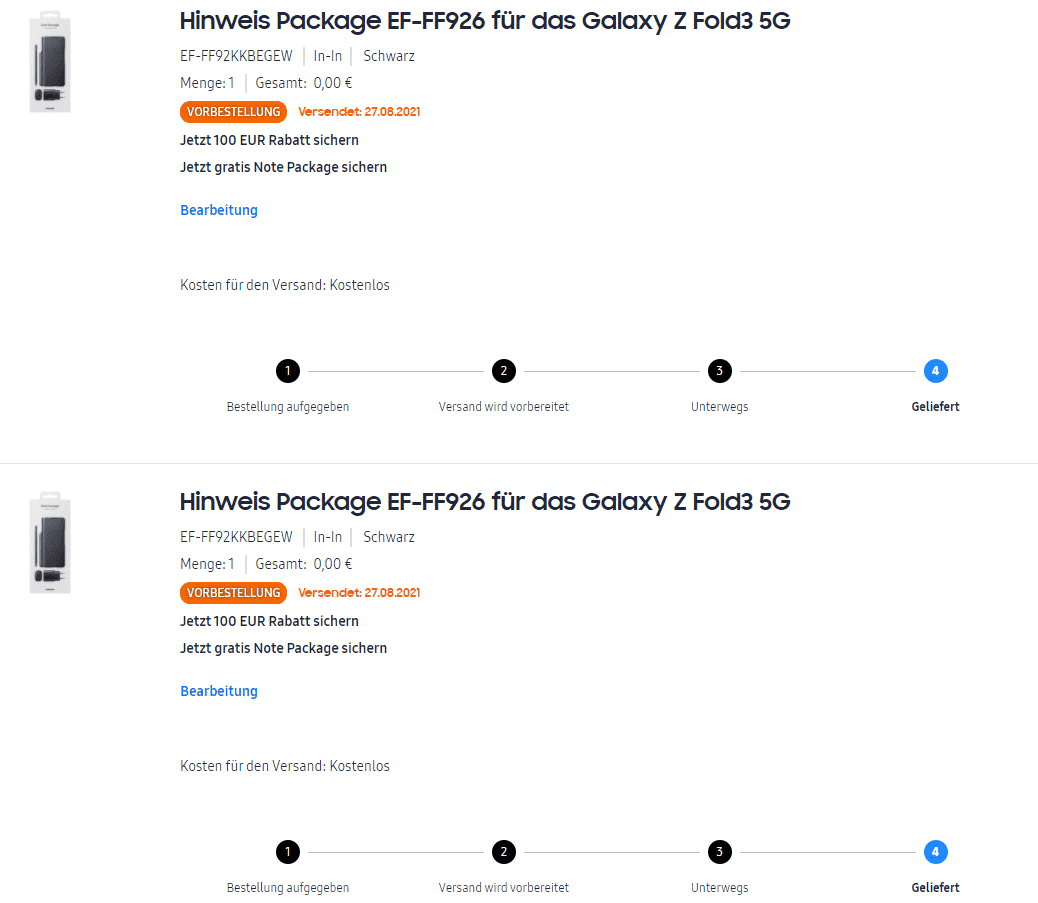
Task: Click second product thumbnail image
Action: [x=50, y=543]
